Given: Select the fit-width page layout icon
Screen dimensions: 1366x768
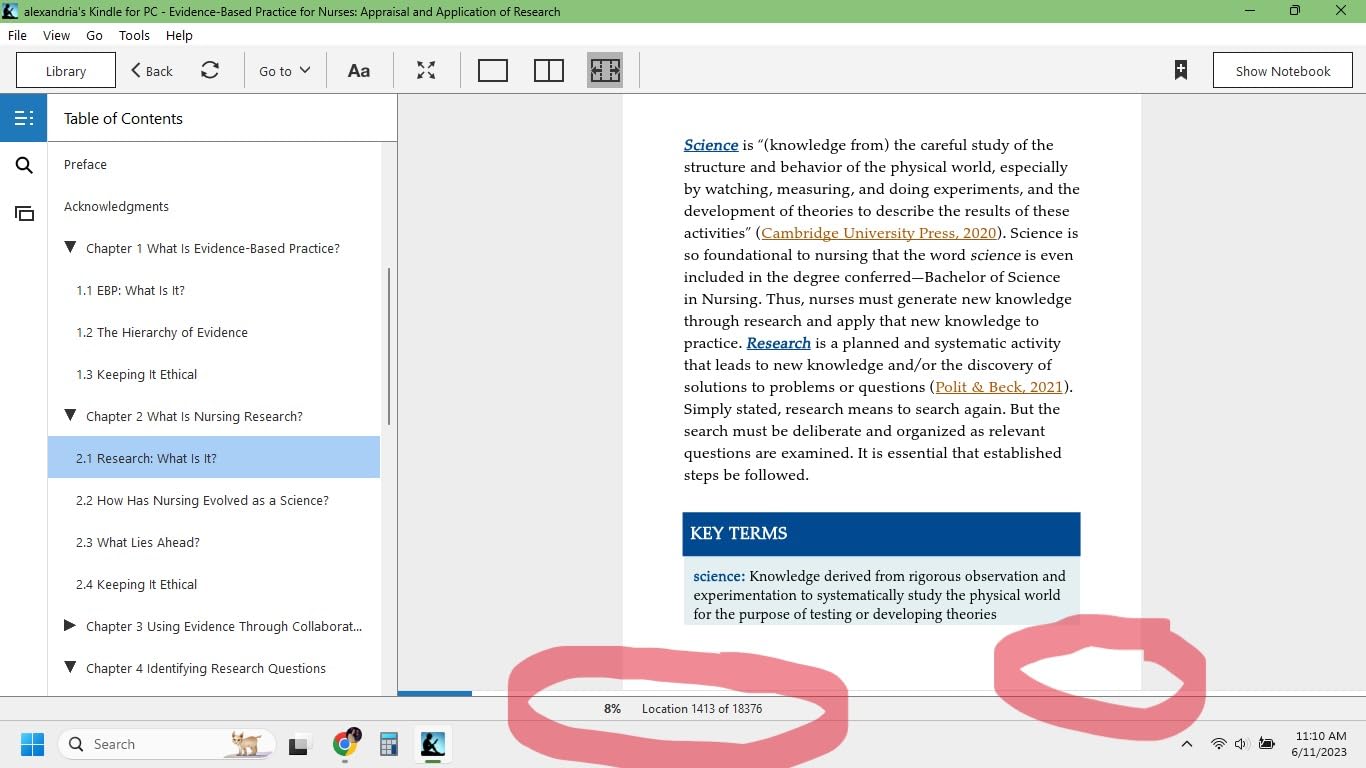Looking at the screenshot, I should pos(605,71).
